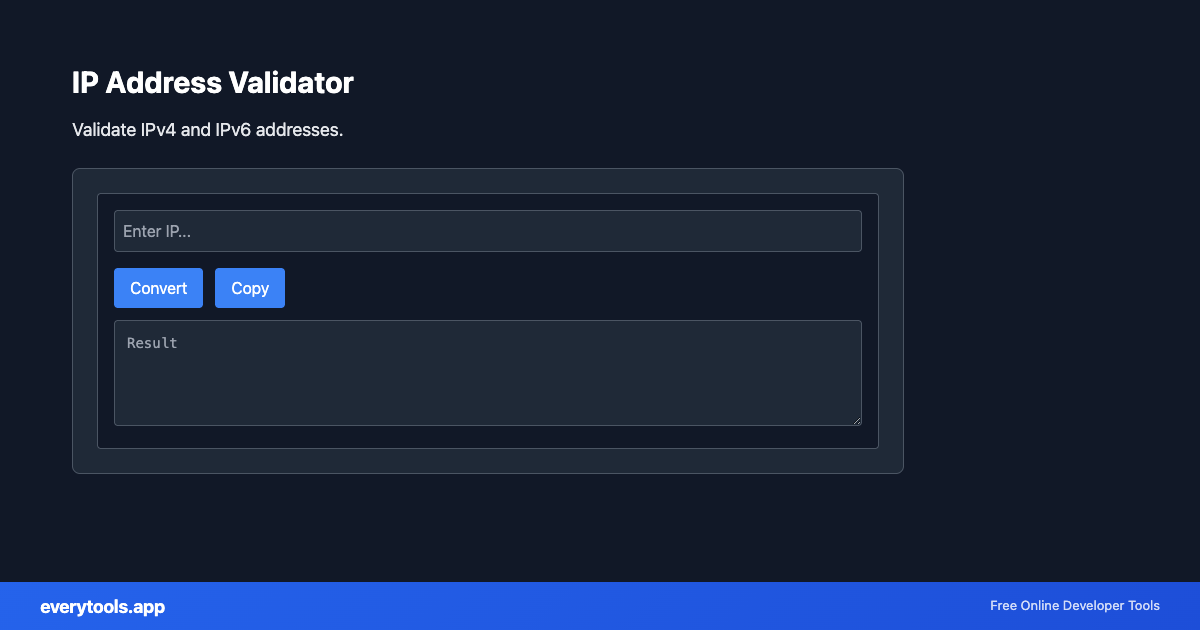Click the blue footer bar
Viewport: 1200px width, 630px height.
coord(600,606)
